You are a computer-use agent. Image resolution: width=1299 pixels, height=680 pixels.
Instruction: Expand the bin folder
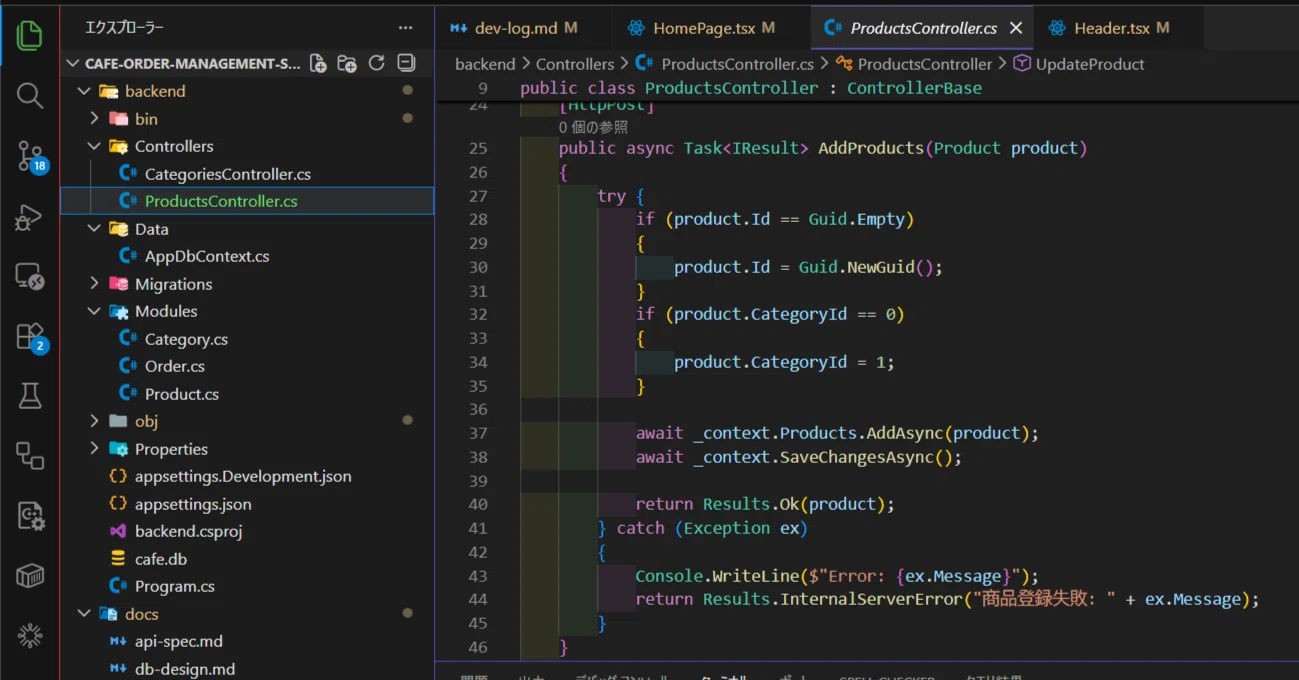(x=94, y=119)
